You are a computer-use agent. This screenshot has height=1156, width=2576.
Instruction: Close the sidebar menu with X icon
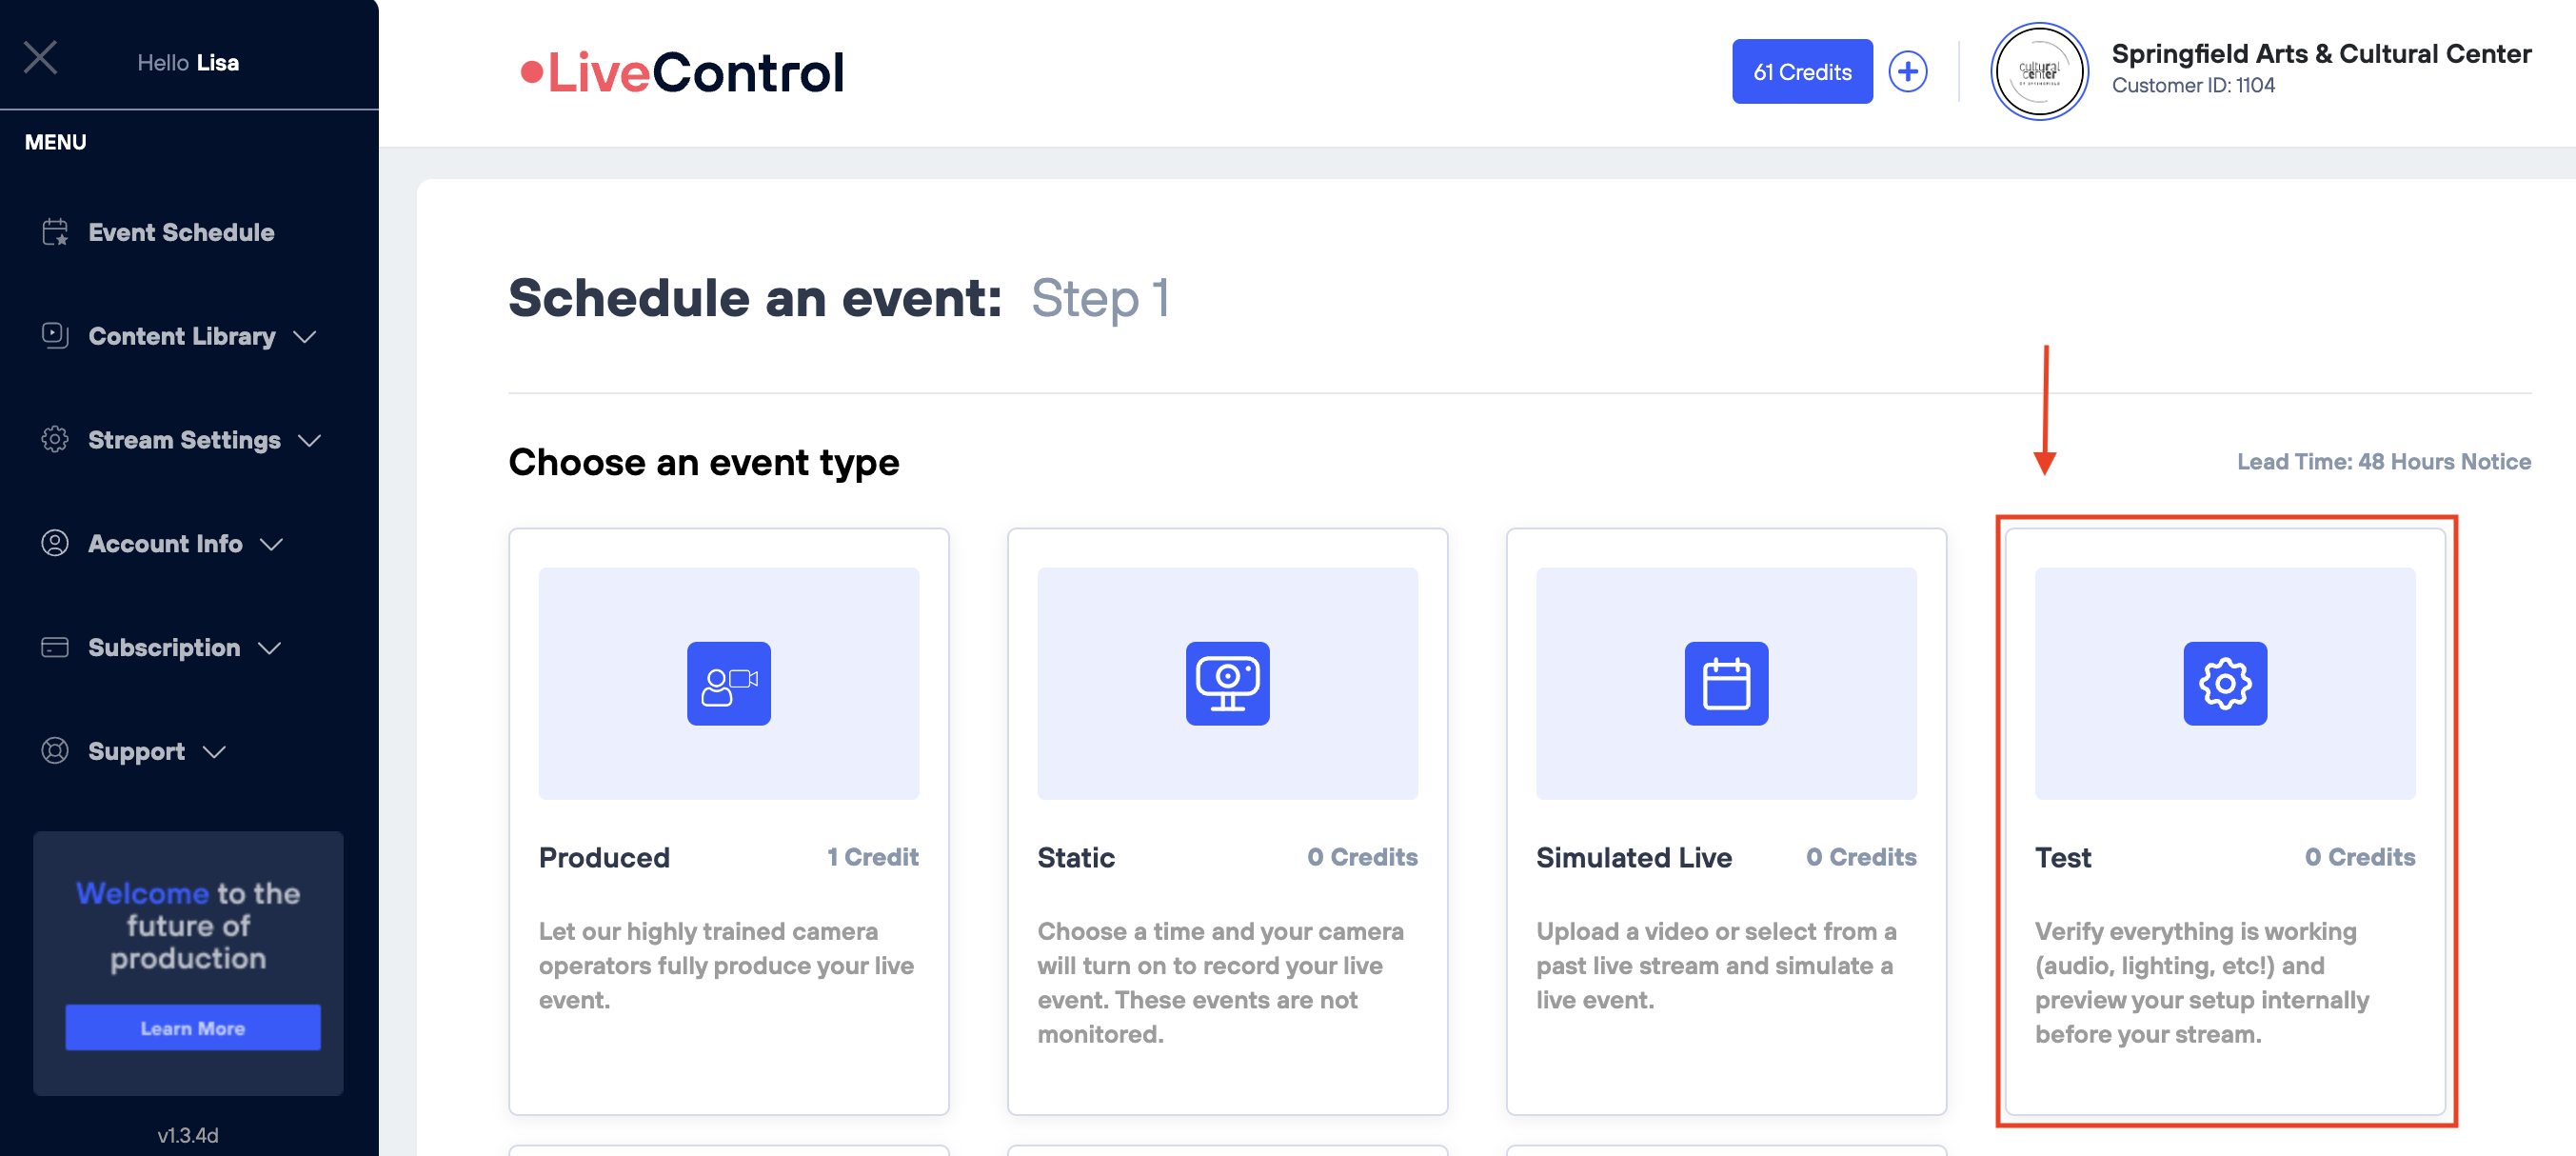40,58
